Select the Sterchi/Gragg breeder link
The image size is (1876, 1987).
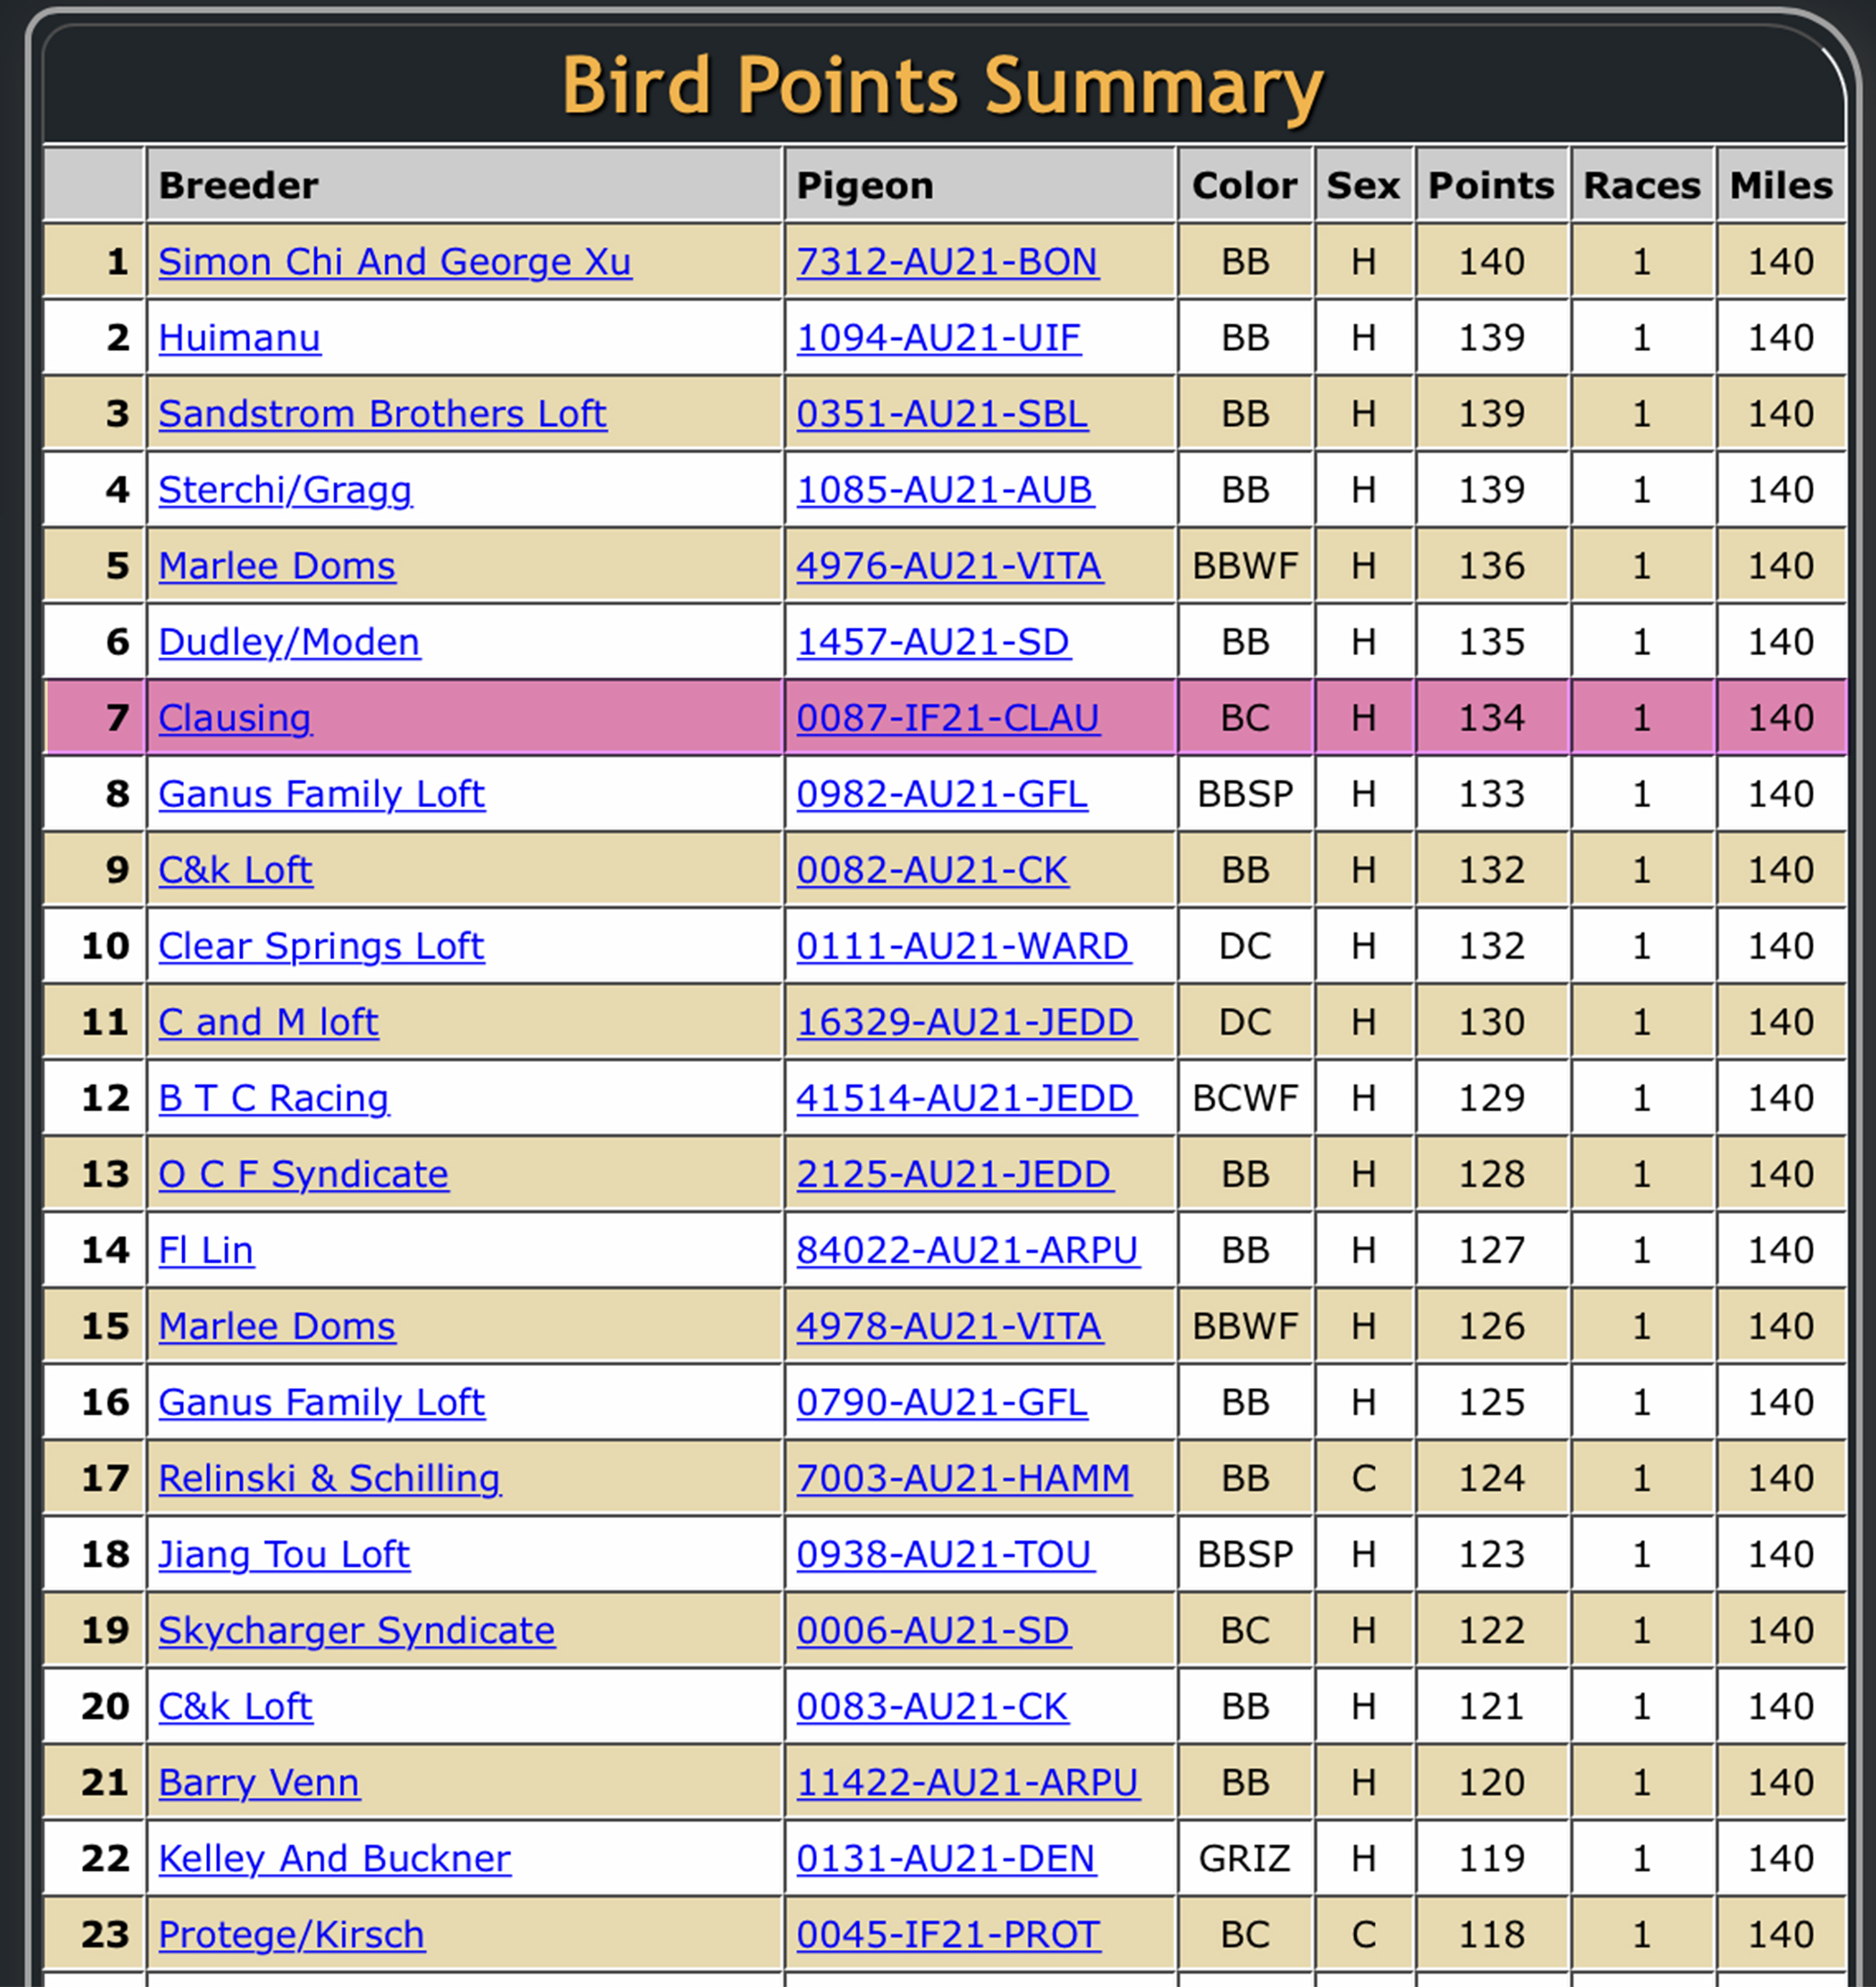[285, 490]
